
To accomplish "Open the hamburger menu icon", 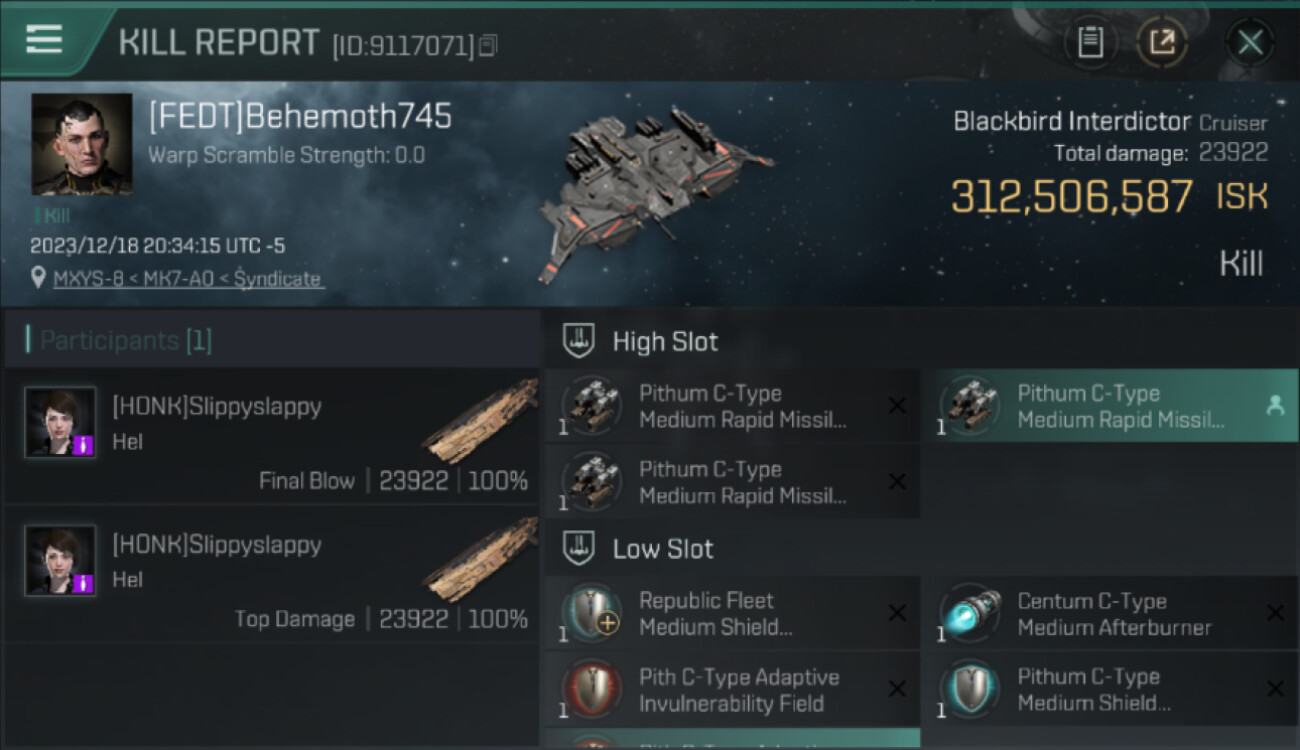I will point(44,40).
